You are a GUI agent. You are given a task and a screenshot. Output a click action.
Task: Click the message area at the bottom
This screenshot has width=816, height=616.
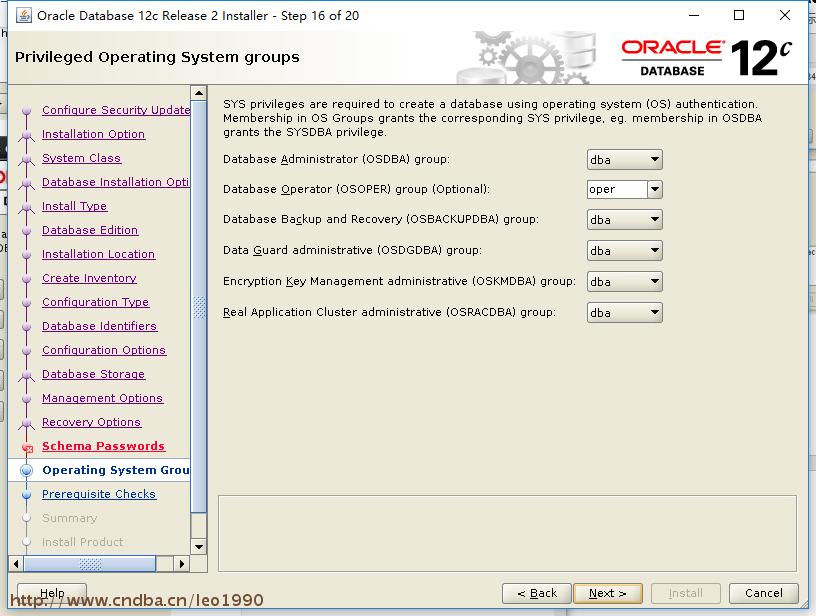[x=507, y=533]
